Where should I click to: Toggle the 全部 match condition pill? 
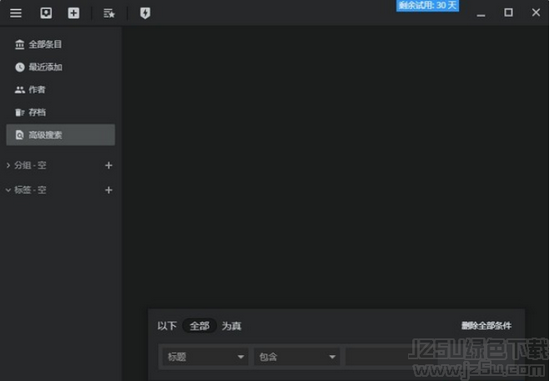coord(199,326)
